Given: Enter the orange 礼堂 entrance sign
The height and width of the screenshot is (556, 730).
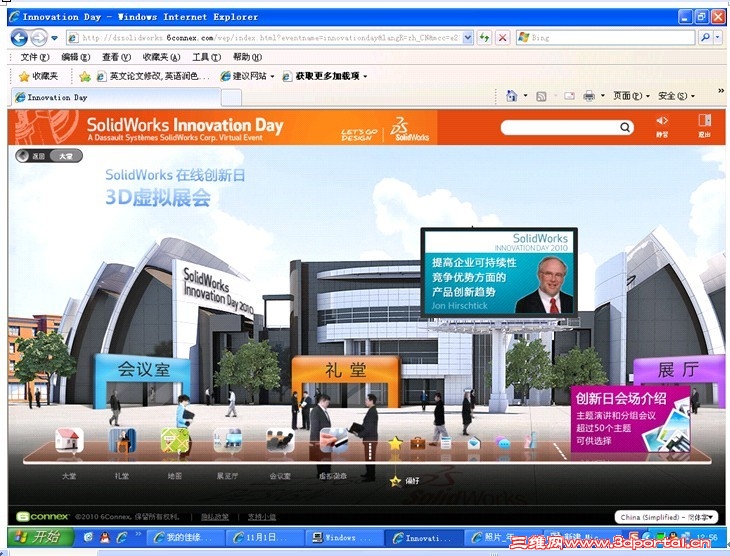Looking at the screenshot, I should [x=345, y=370].
